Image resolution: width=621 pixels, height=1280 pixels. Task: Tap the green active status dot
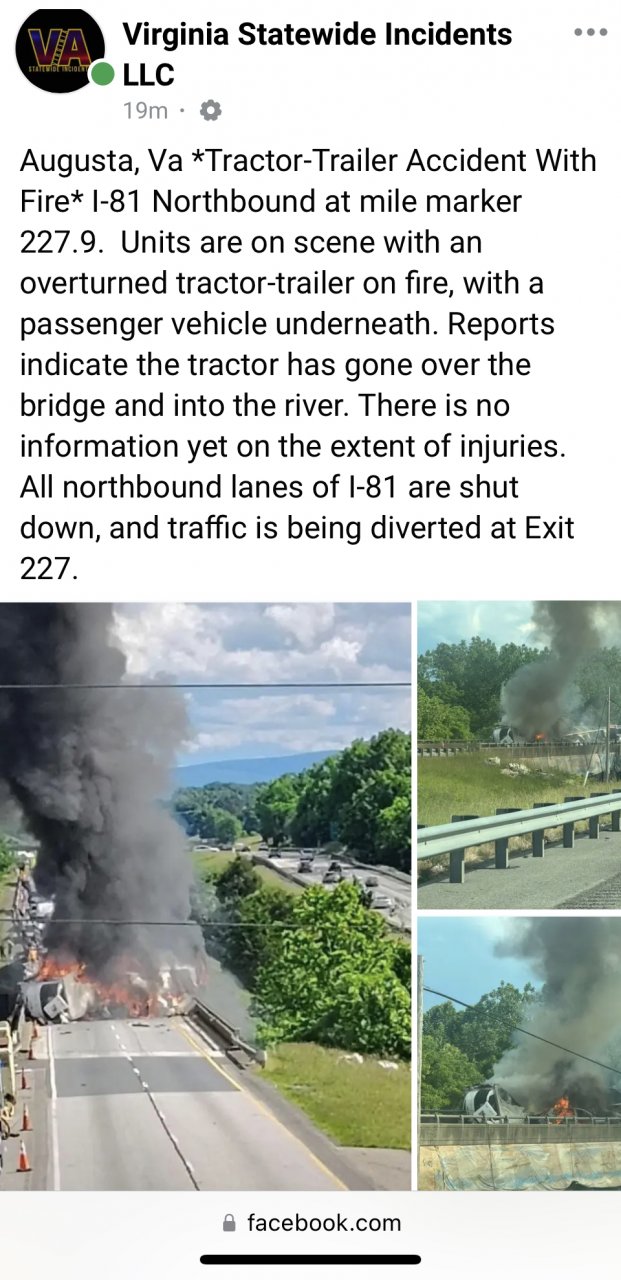click(x=102, y=76)
